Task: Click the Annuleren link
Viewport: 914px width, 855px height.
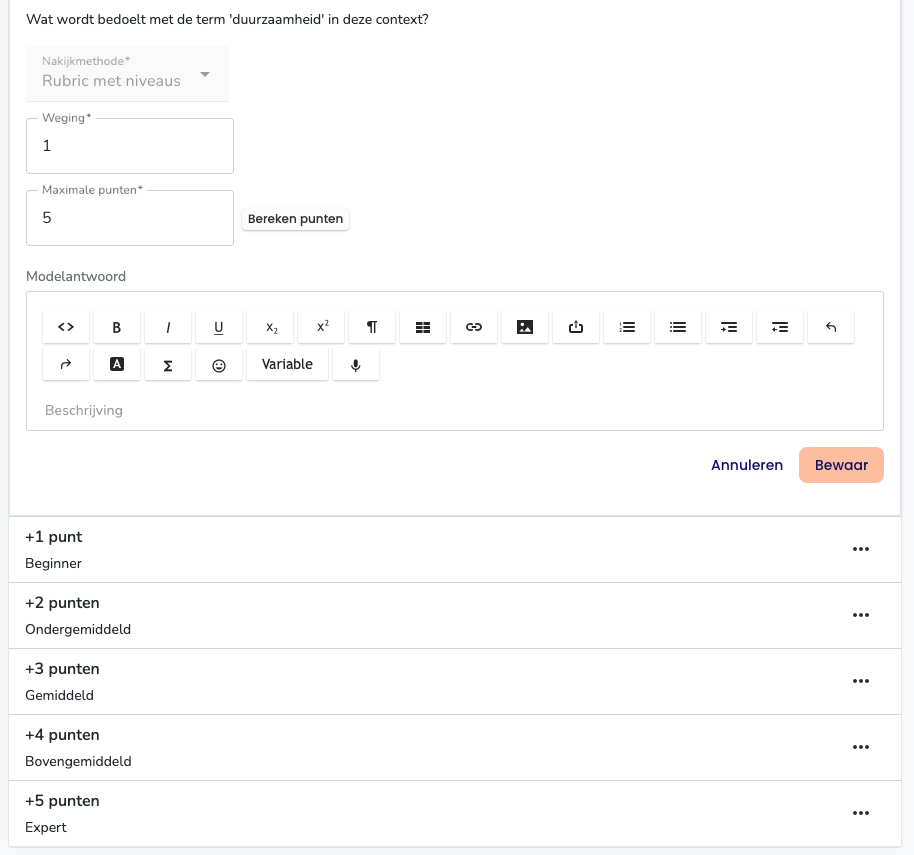Action: (747, 465)
